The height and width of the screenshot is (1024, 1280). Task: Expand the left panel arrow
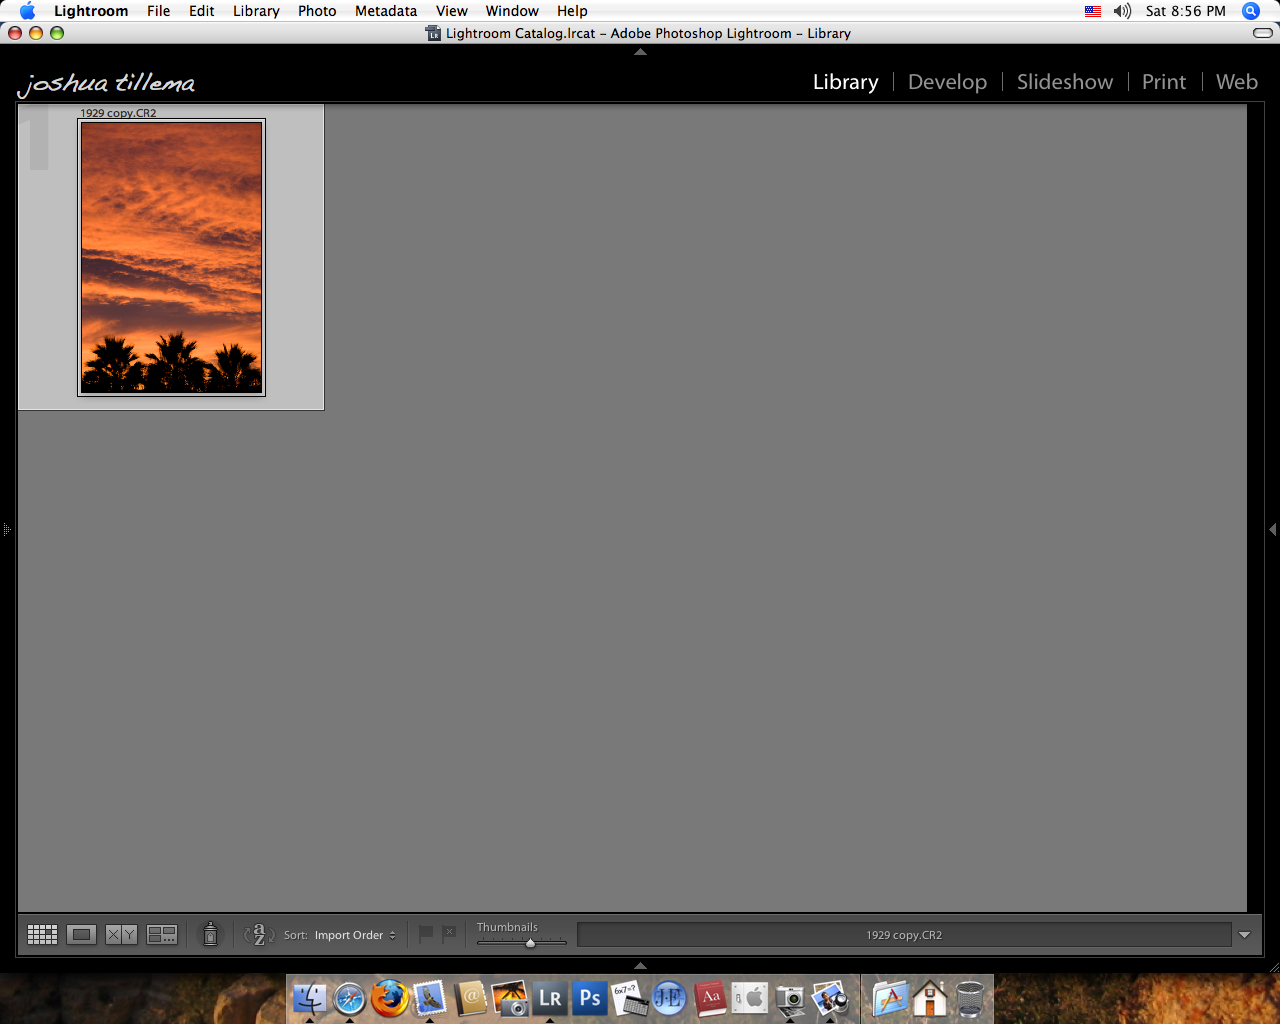6,529
